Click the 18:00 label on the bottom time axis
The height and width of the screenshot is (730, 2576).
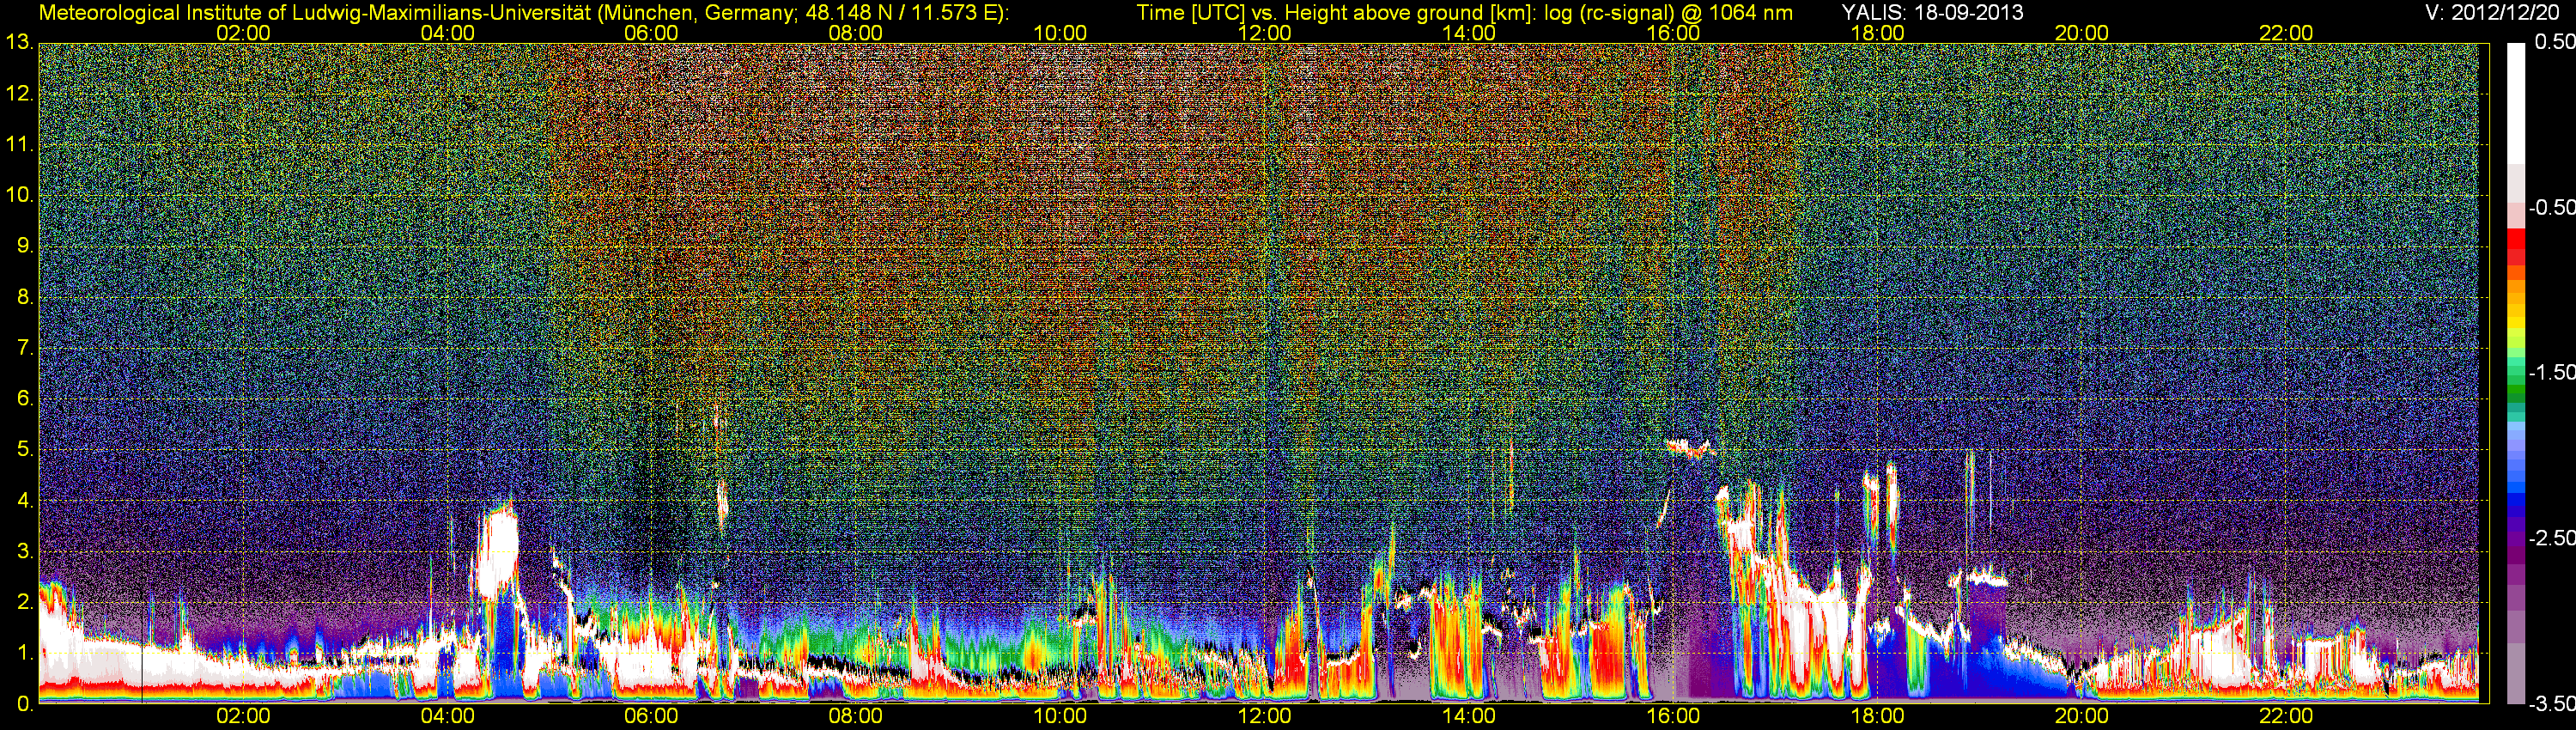(x=1877, y=717)
